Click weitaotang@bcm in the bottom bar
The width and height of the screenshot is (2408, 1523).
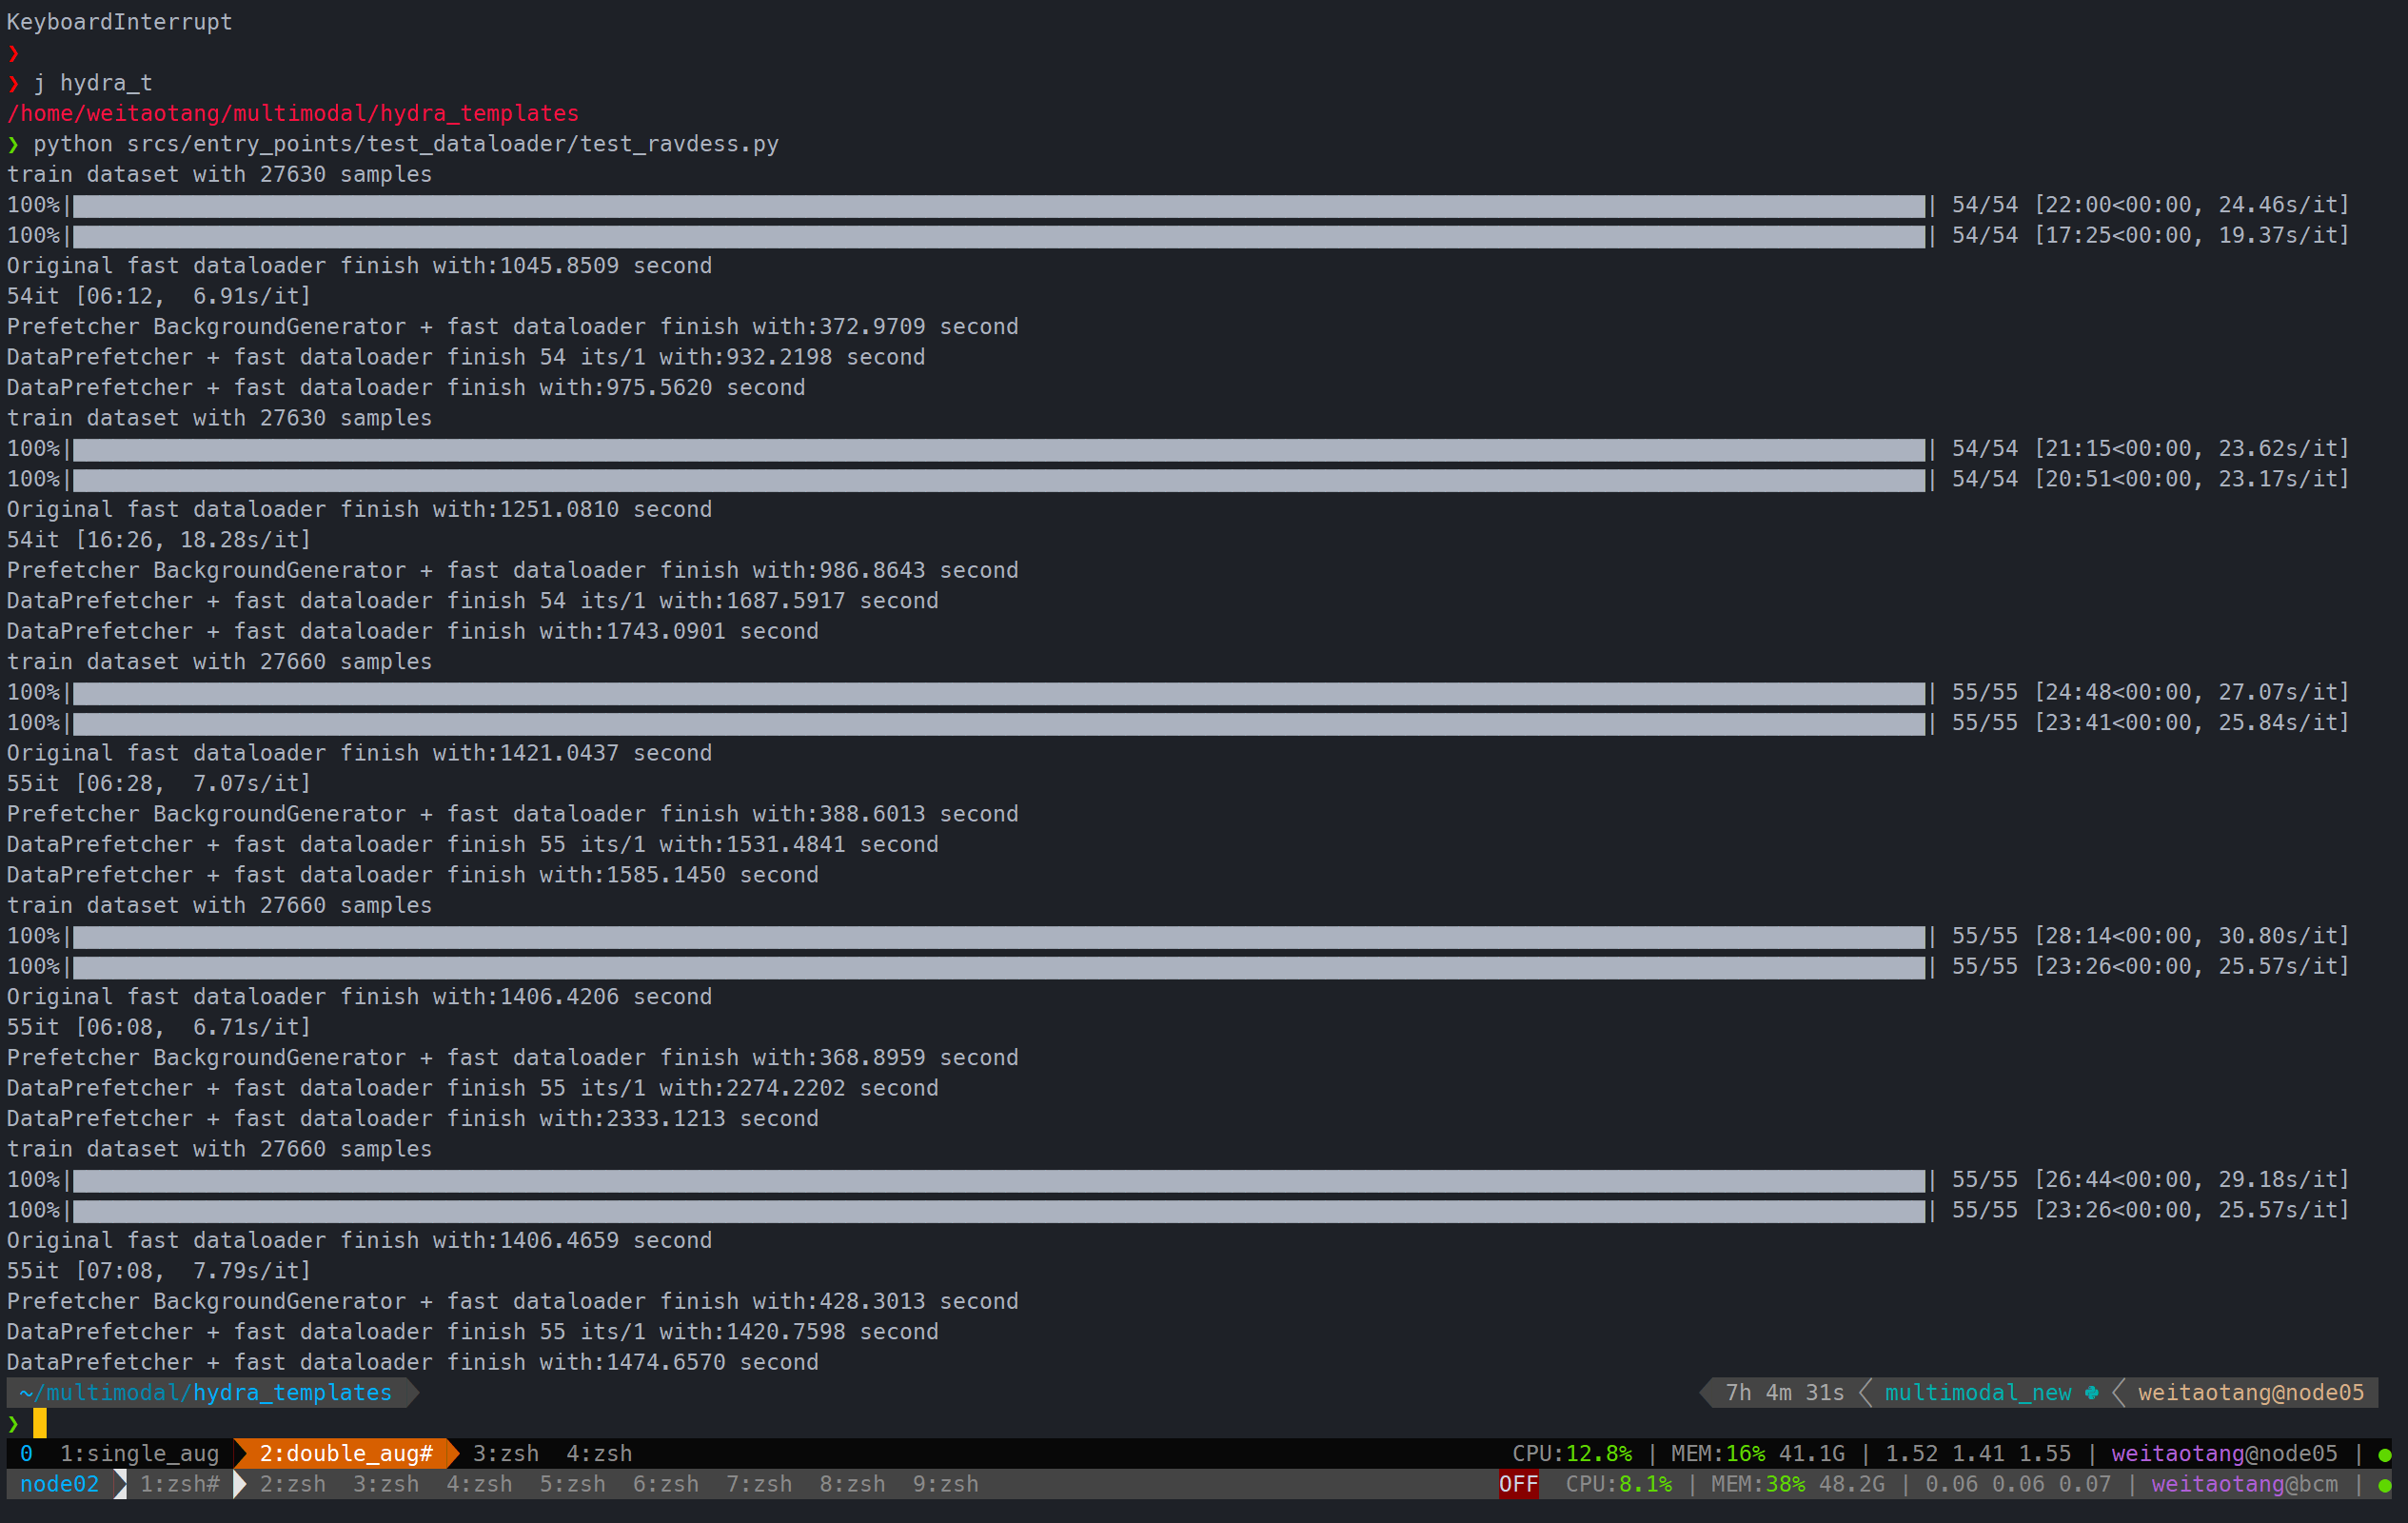pyautogui.click(x=2245, y=1484)
